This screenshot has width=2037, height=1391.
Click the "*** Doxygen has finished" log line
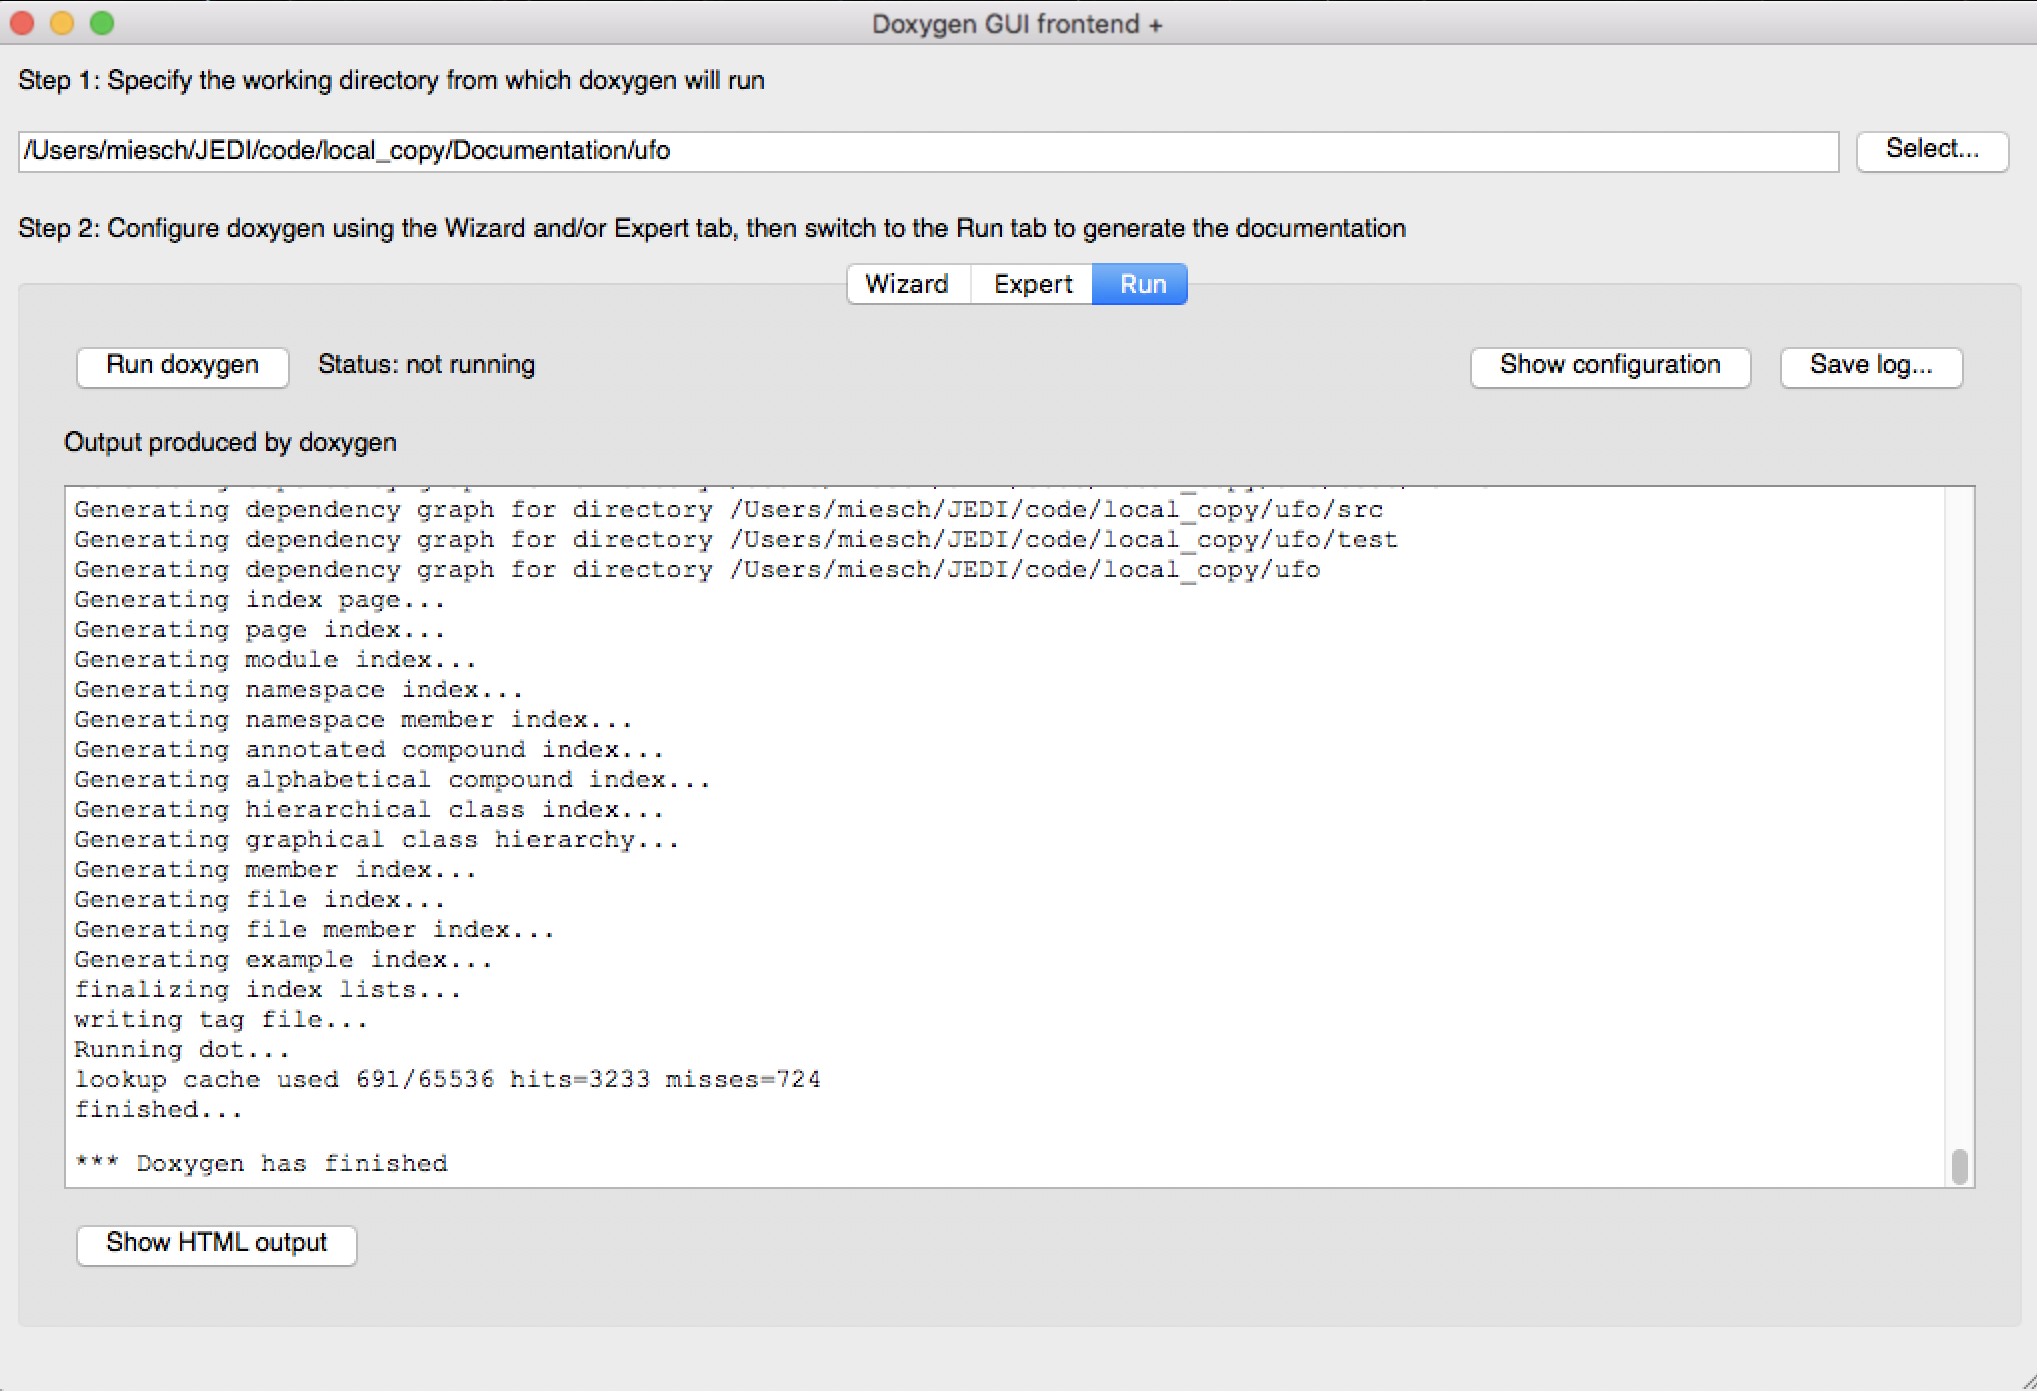click(x=261, y=1164)
